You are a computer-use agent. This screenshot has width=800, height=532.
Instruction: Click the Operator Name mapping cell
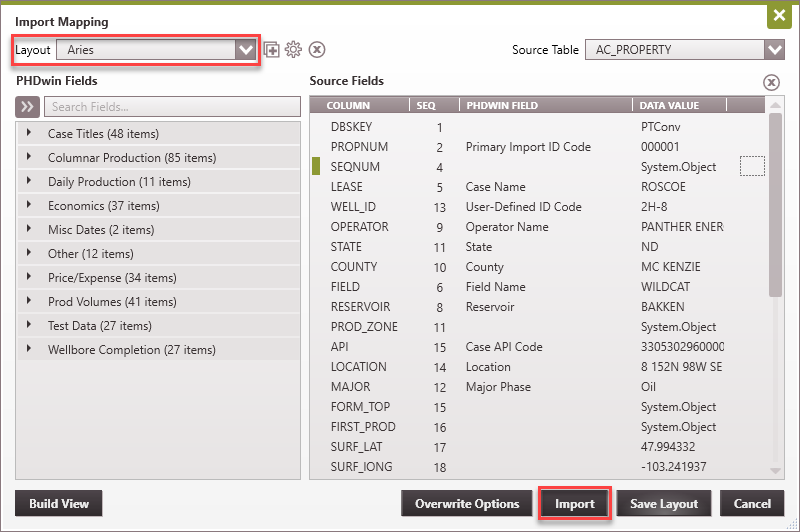(507, 226)
